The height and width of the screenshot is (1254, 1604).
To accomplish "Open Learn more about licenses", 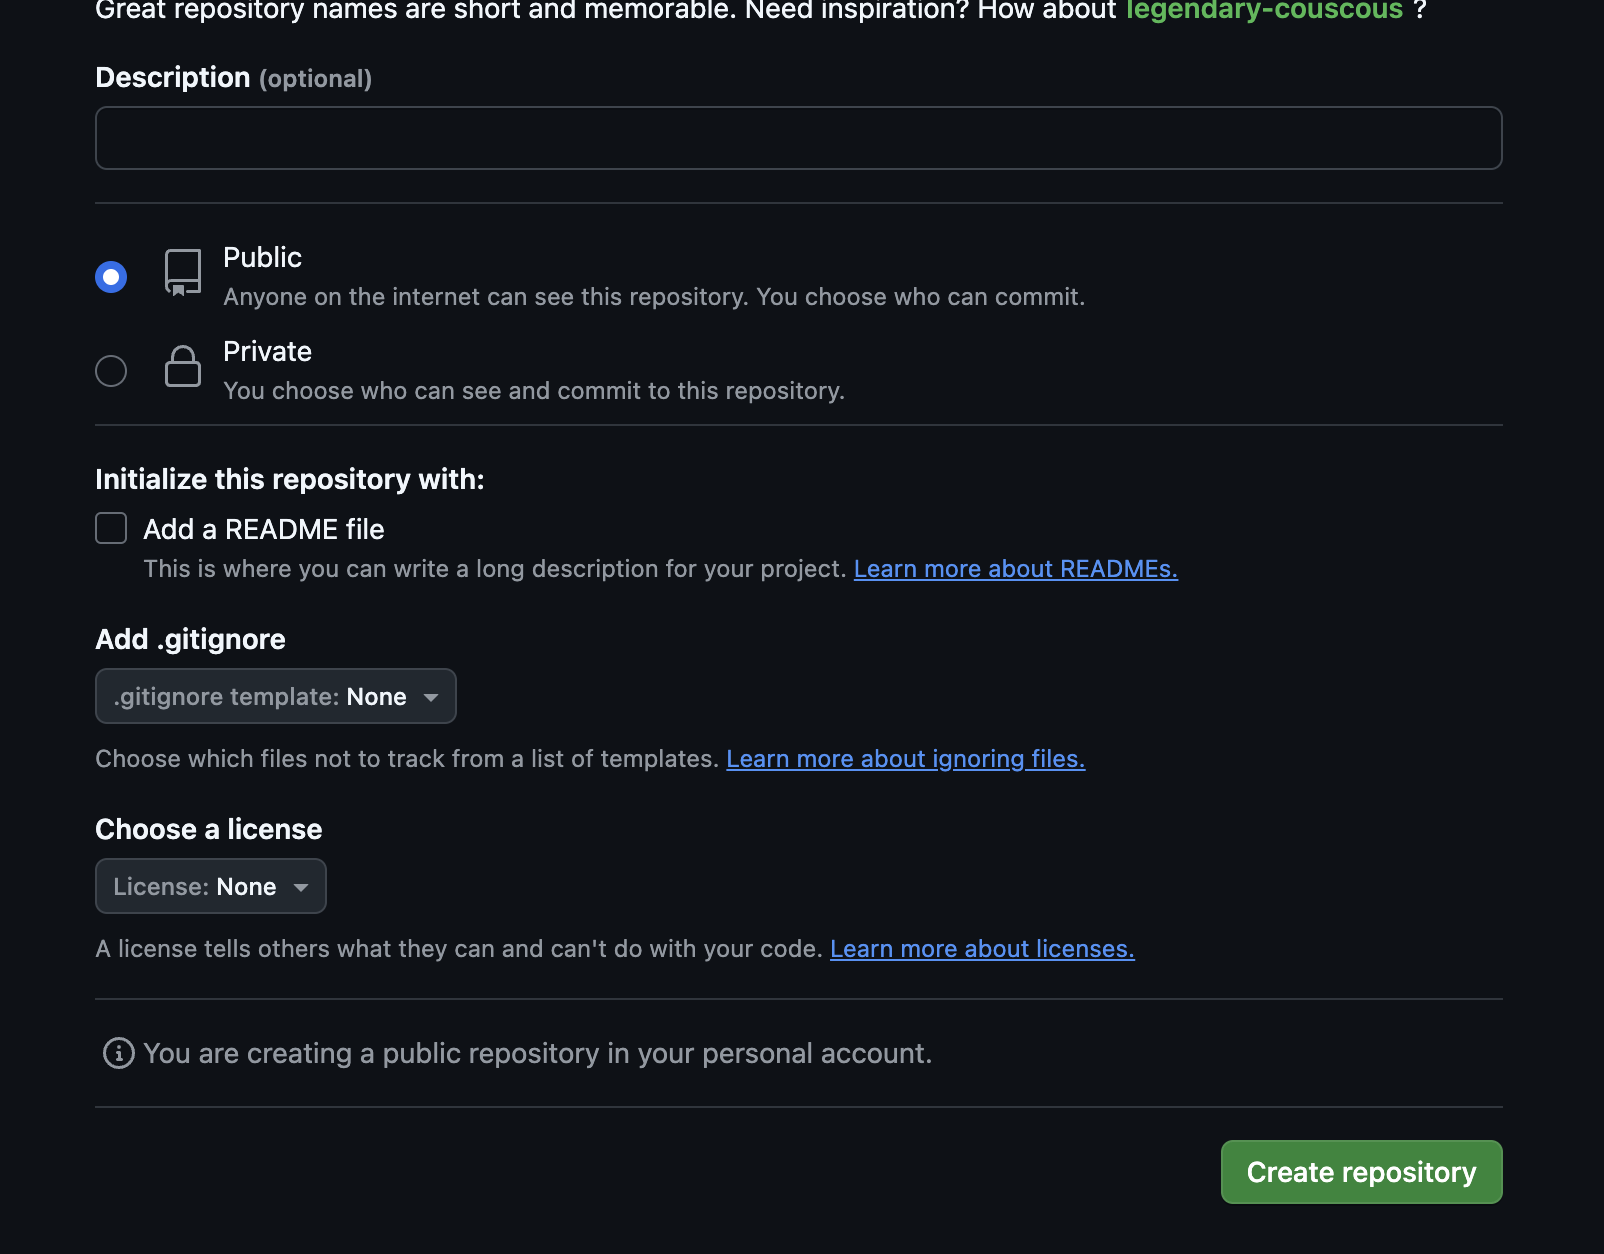I will 983,948.
